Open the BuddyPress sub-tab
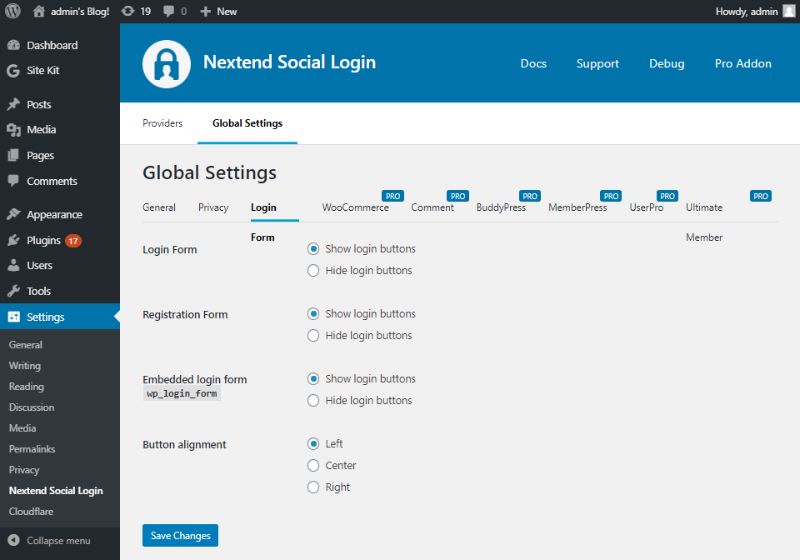Image resolution: width=800 pixels, height=560 pixels. tap(501, 207)
